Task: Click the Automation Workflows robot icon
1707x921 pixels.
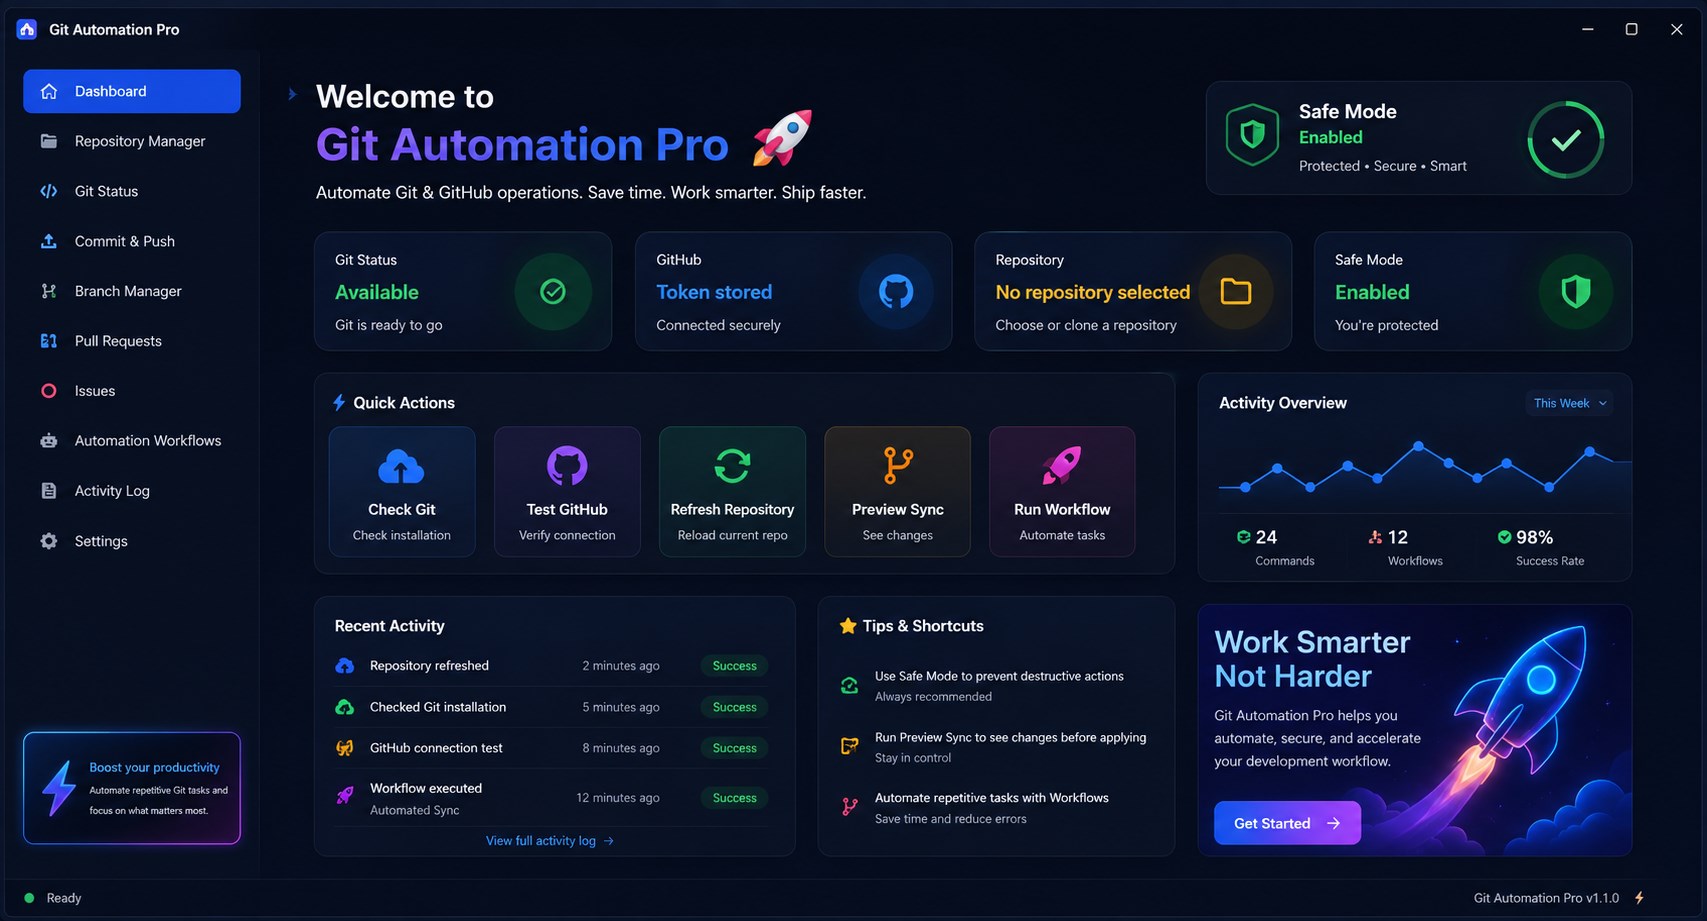Action: tap(48, 441)
